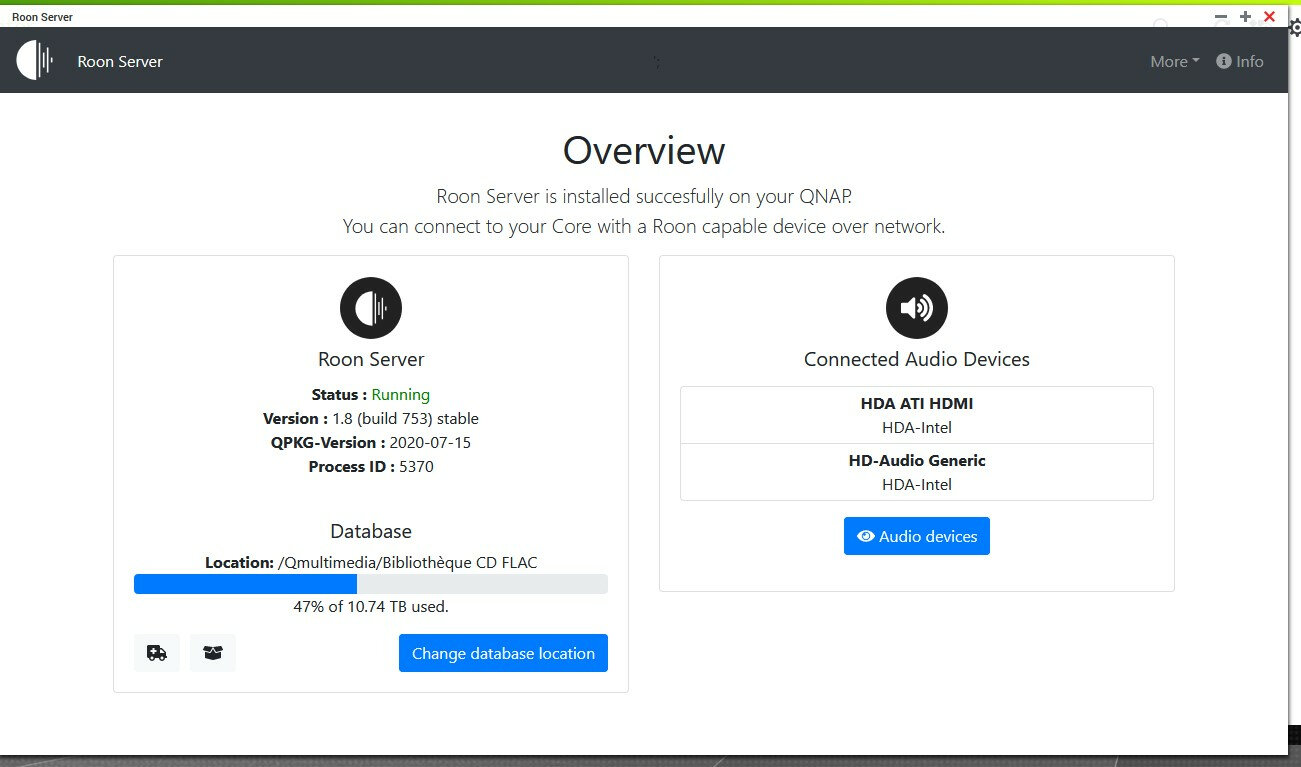Click the speaker icon above Connected Audio Devices

(917, 308)
